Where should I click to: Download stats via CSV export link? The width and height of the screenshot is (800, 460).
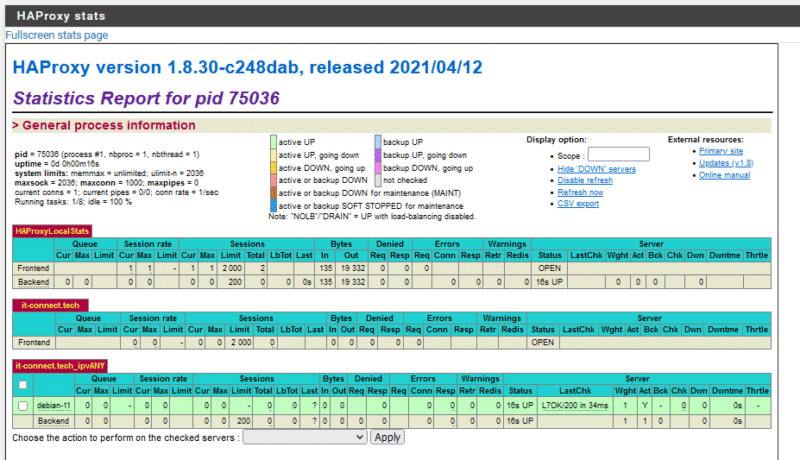(x=578, y=203)
